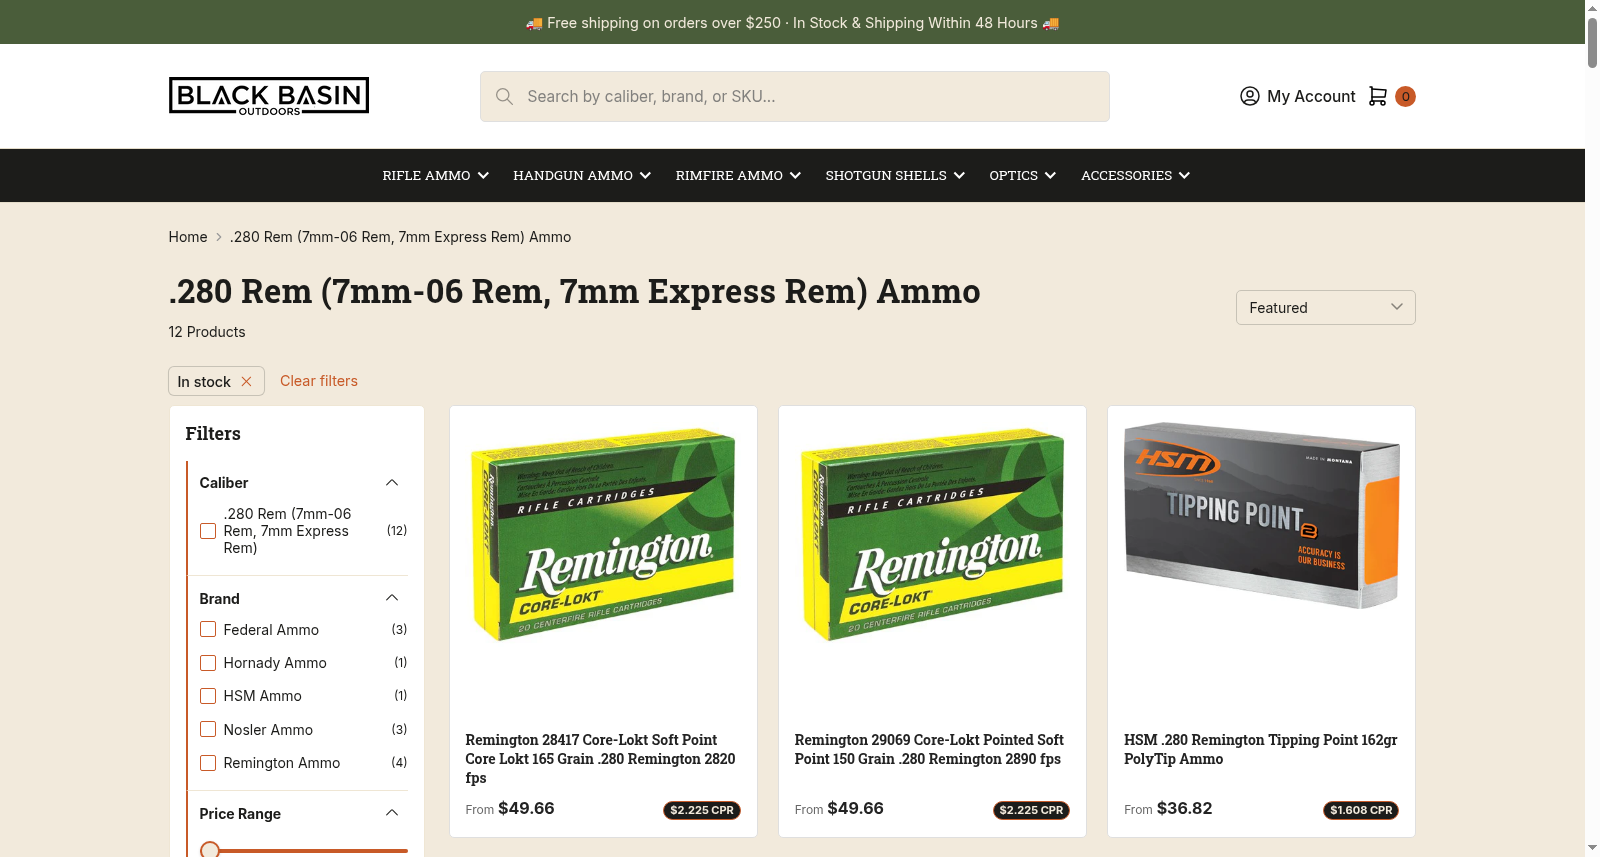This screenshot has width=1600, height=857.
Task: Click the price range slider track
Action: point(310,851)
